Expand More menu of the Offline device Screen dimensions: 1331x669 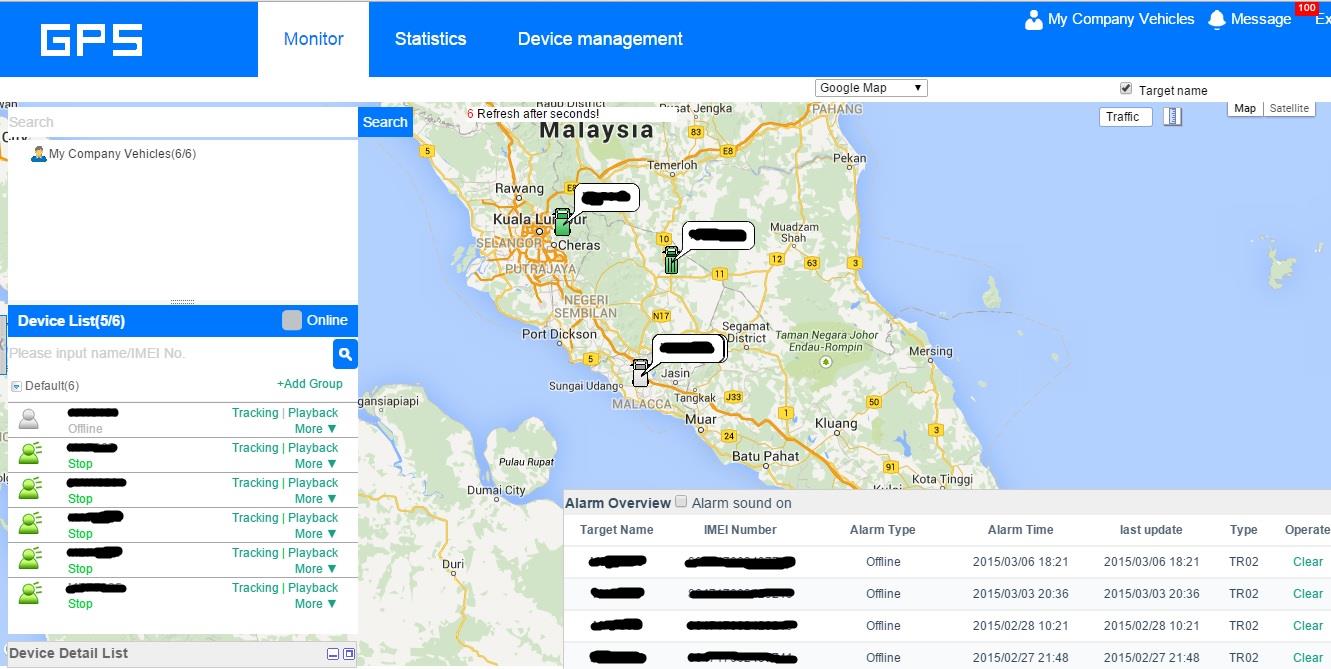coord(316,429)
